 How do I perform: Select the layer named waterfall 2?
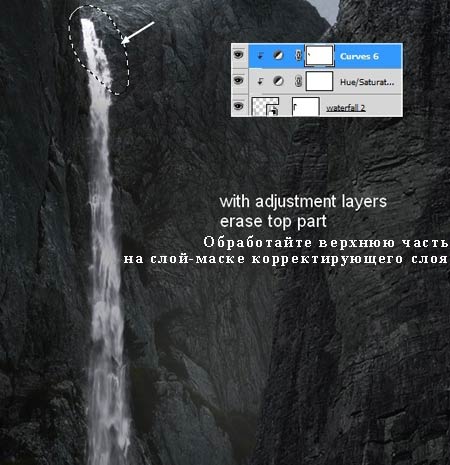pyautogui.click(x=346, y=108)
